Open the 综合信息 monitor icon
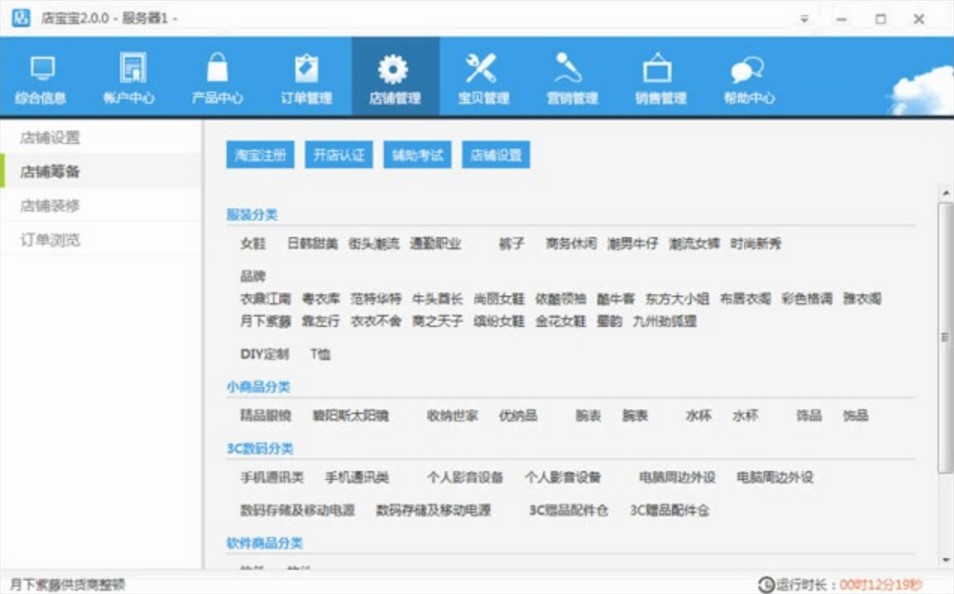Screen dimensions: 954x594 pyautogui.click(x=41, y=75)
